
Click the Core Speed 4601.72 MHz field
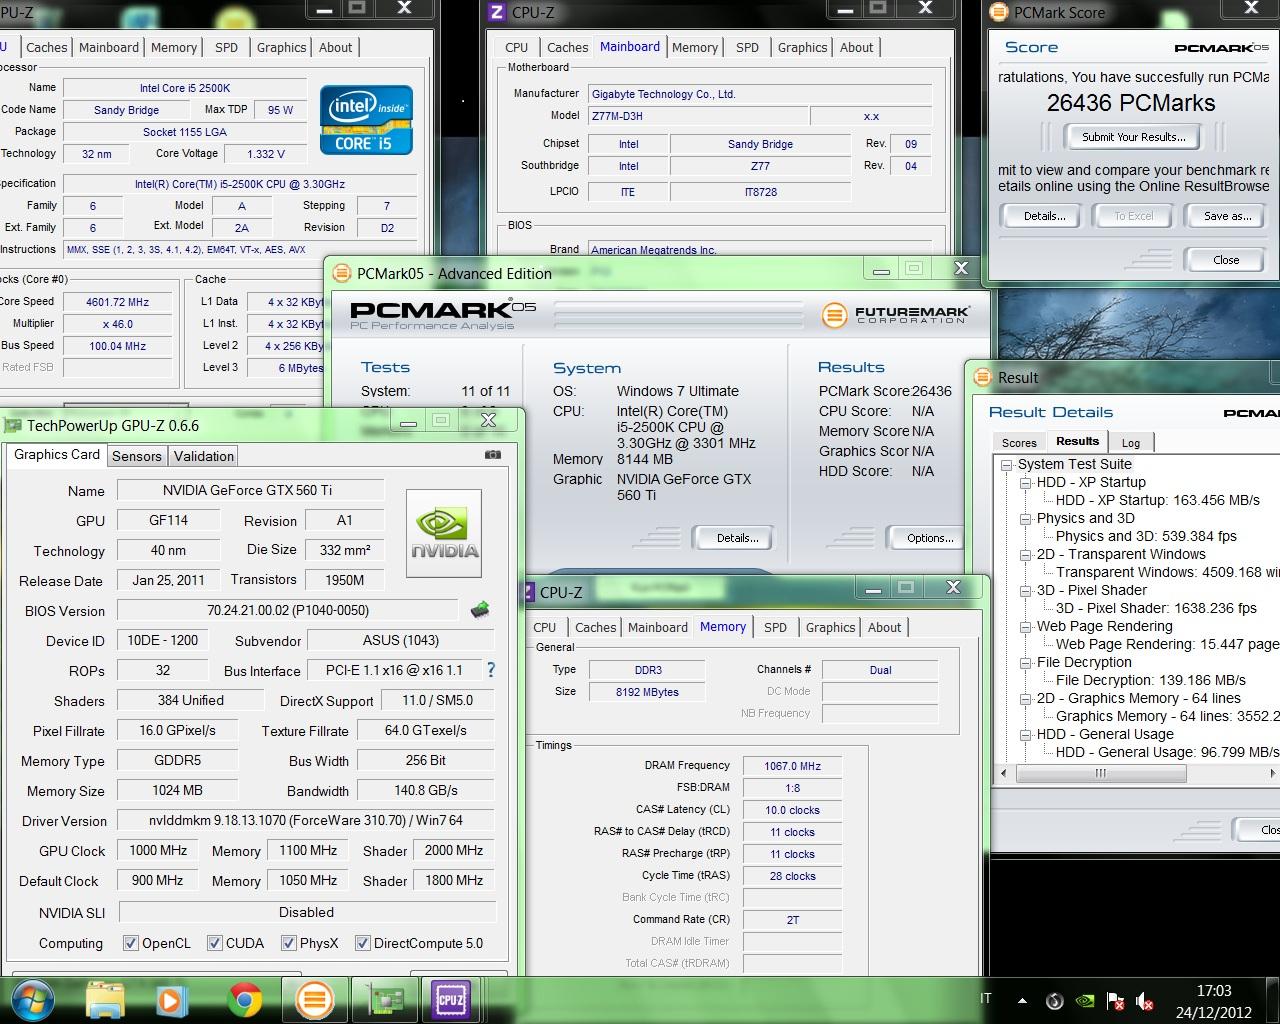(118, 301)
